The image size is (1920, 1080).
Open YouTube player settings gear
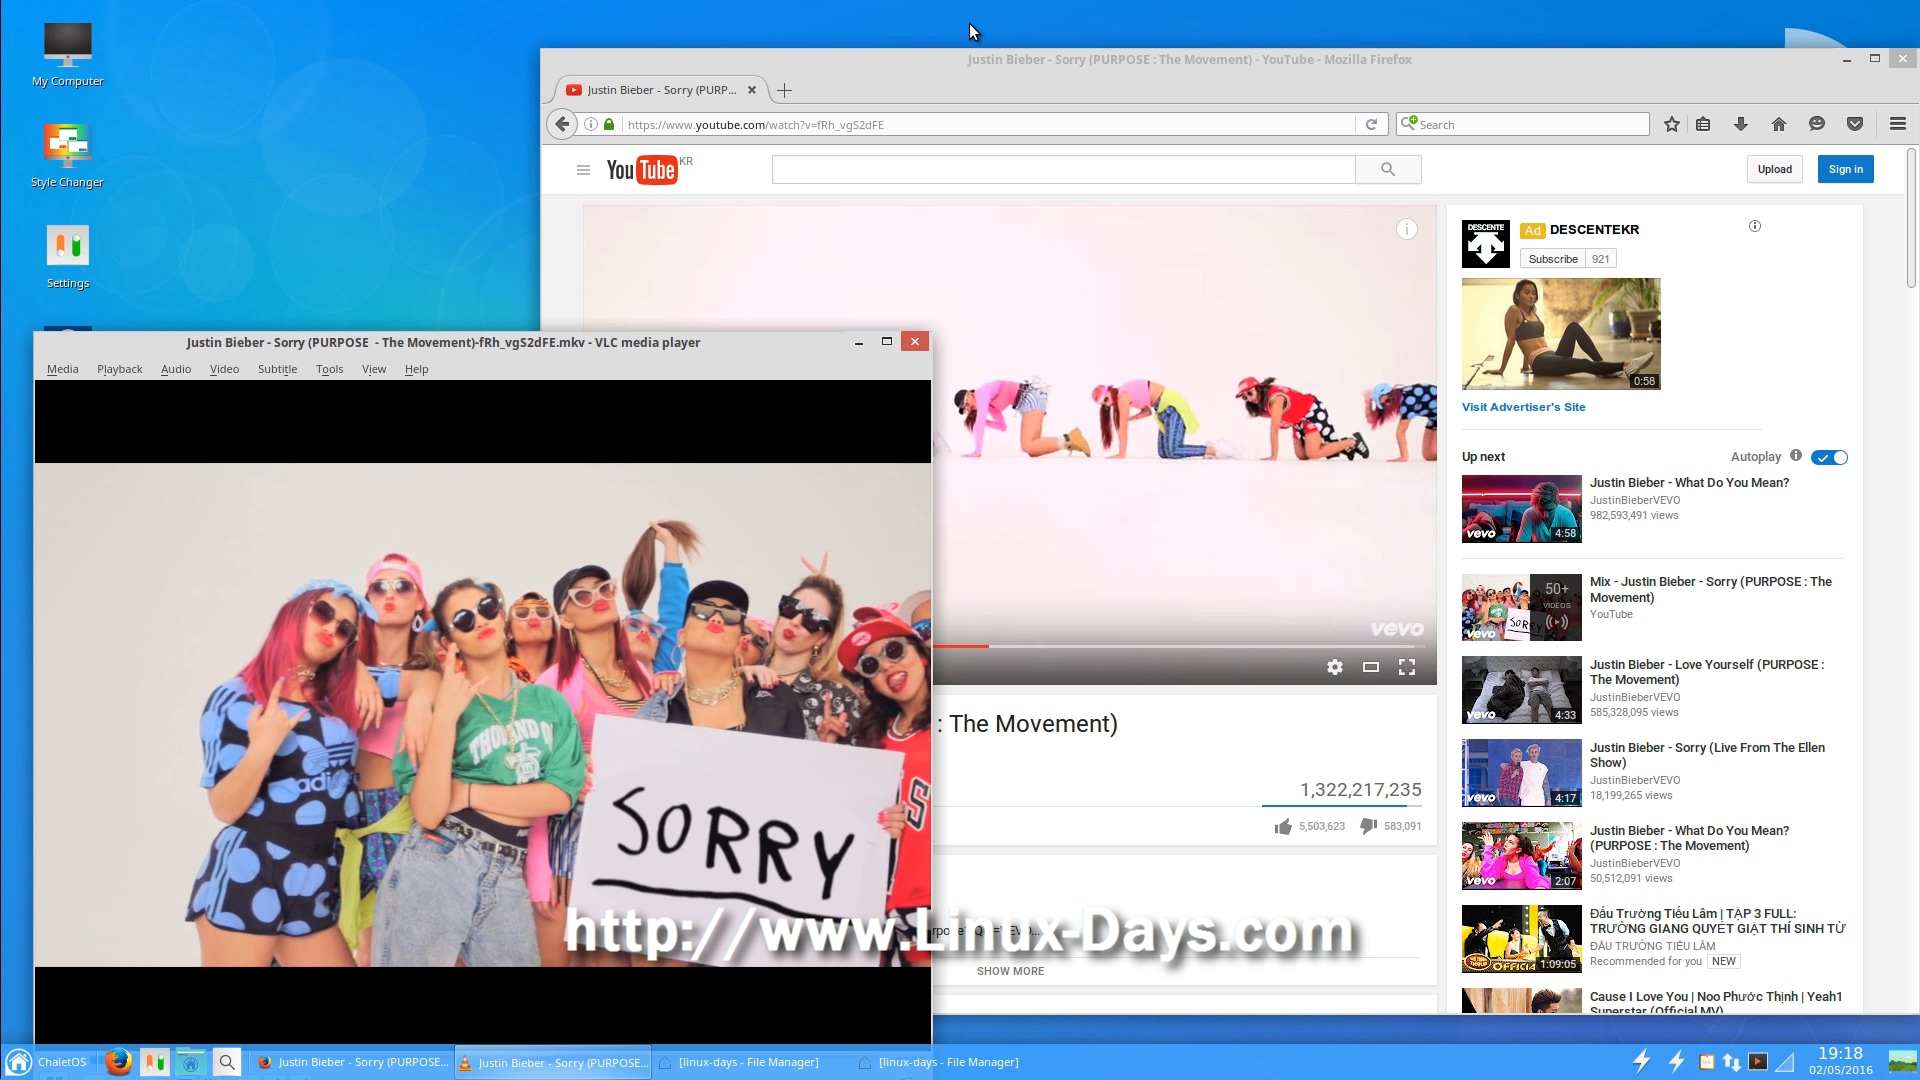pyautogui.click(x=1334, y=667)
